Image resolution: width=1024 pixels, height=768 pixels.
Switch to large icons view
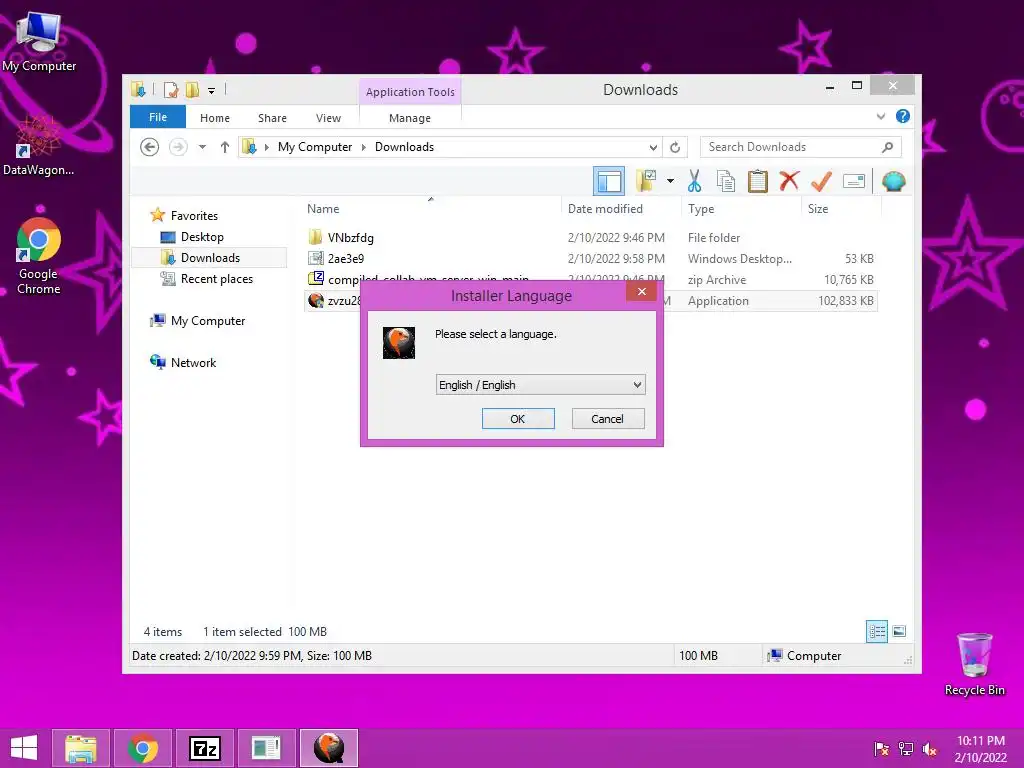pyautogui.click(x=899, y=631)
